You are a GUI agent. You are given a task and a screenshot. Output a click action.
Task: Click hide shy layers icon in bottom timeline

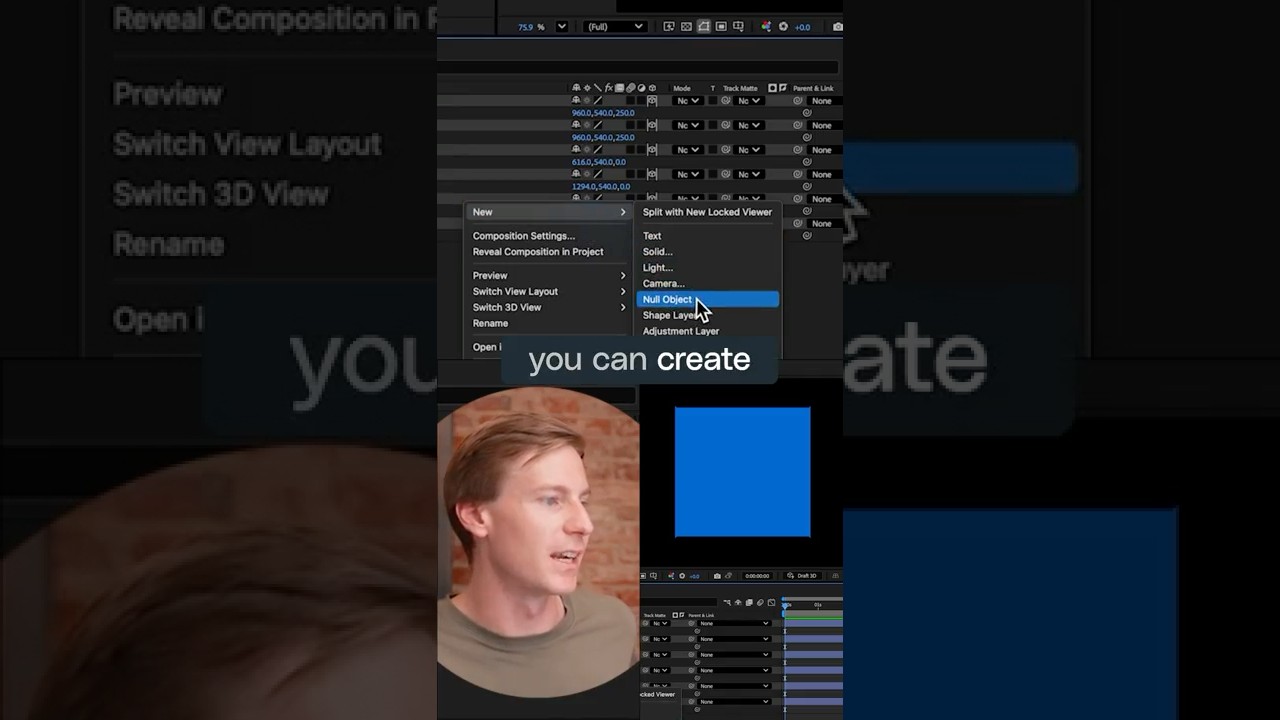[738, 603]
